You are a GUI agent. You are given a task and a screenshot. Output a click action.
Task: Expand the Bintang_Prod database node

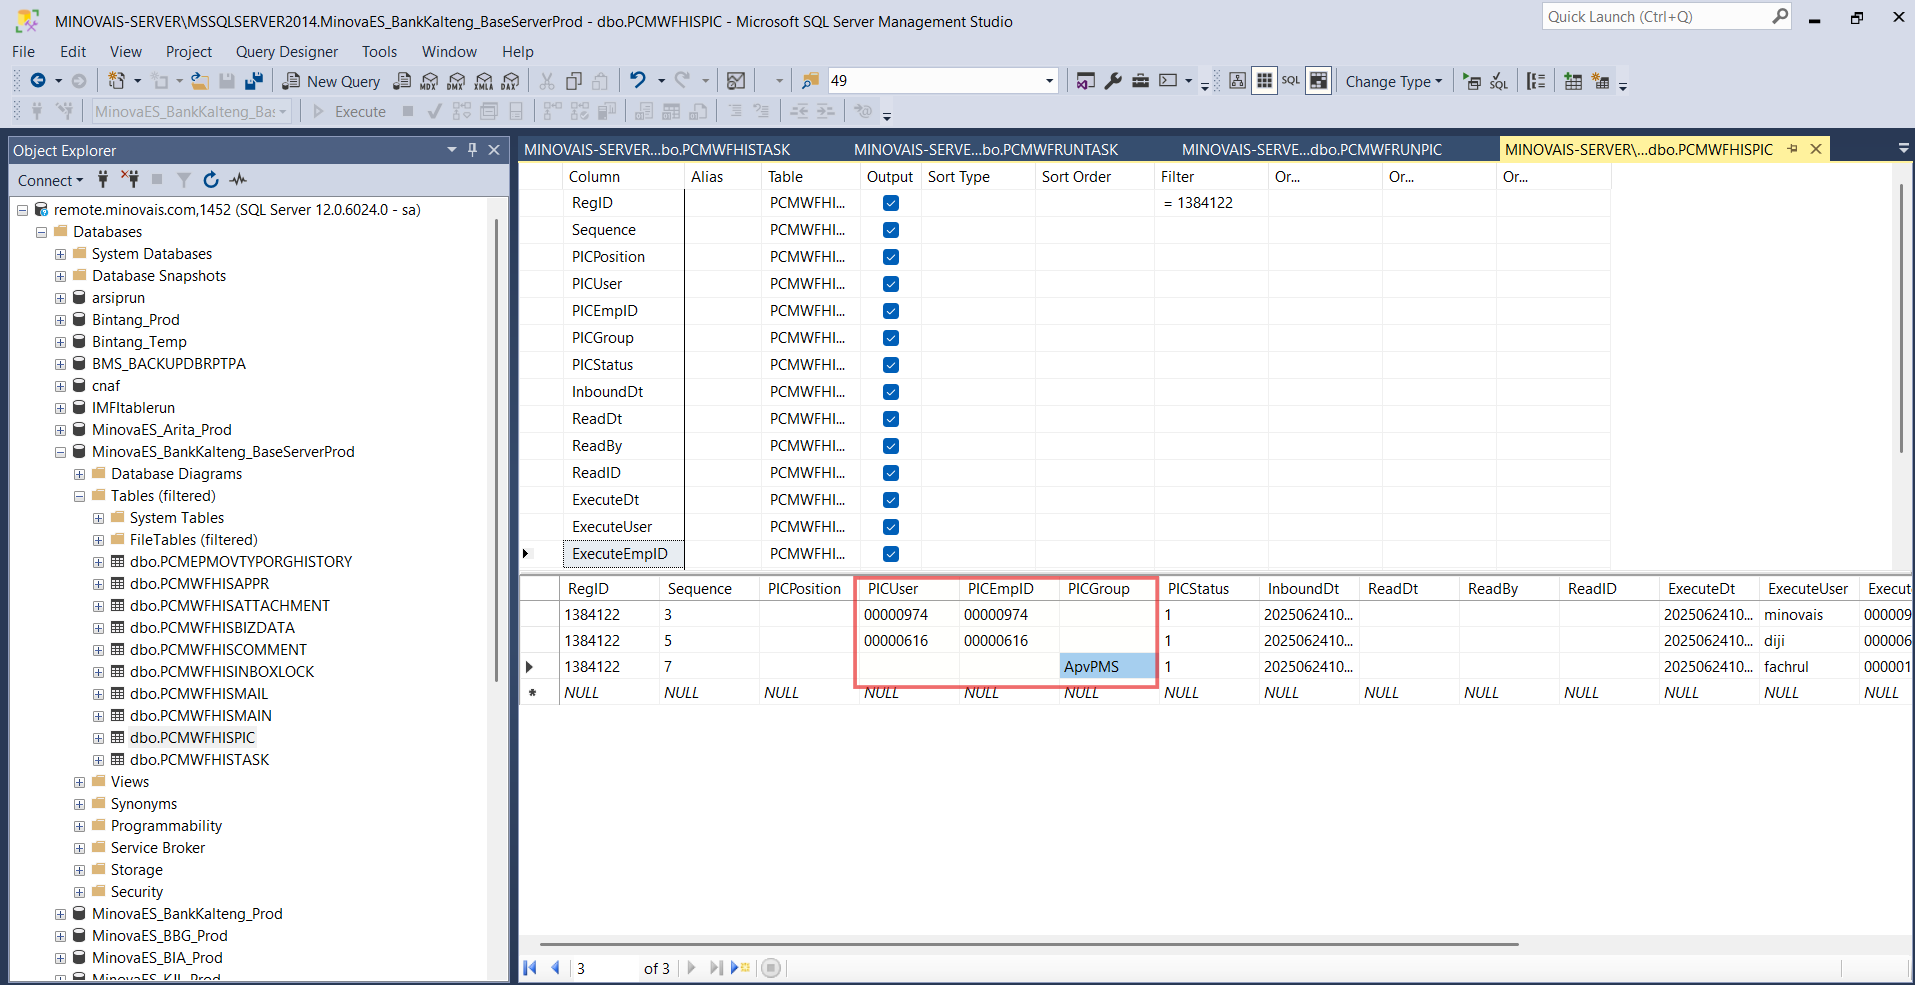tap(60, 320)
